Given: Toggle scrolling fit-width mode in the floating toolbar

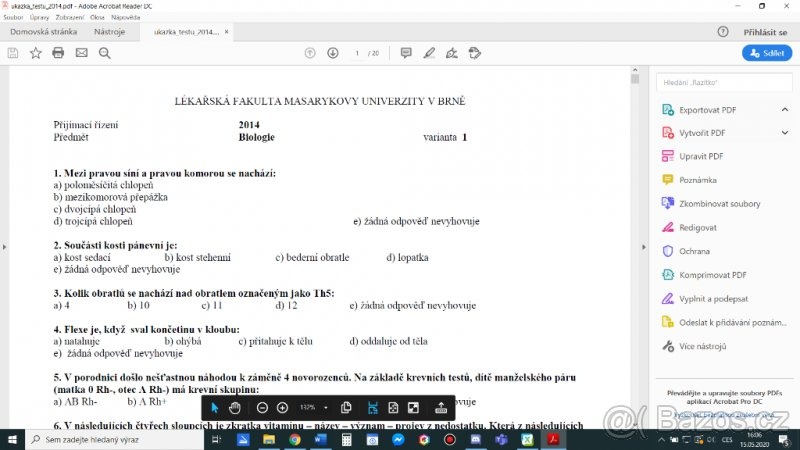Looking at the screenshot, I should pyautogui.click(x=372, y=408).
